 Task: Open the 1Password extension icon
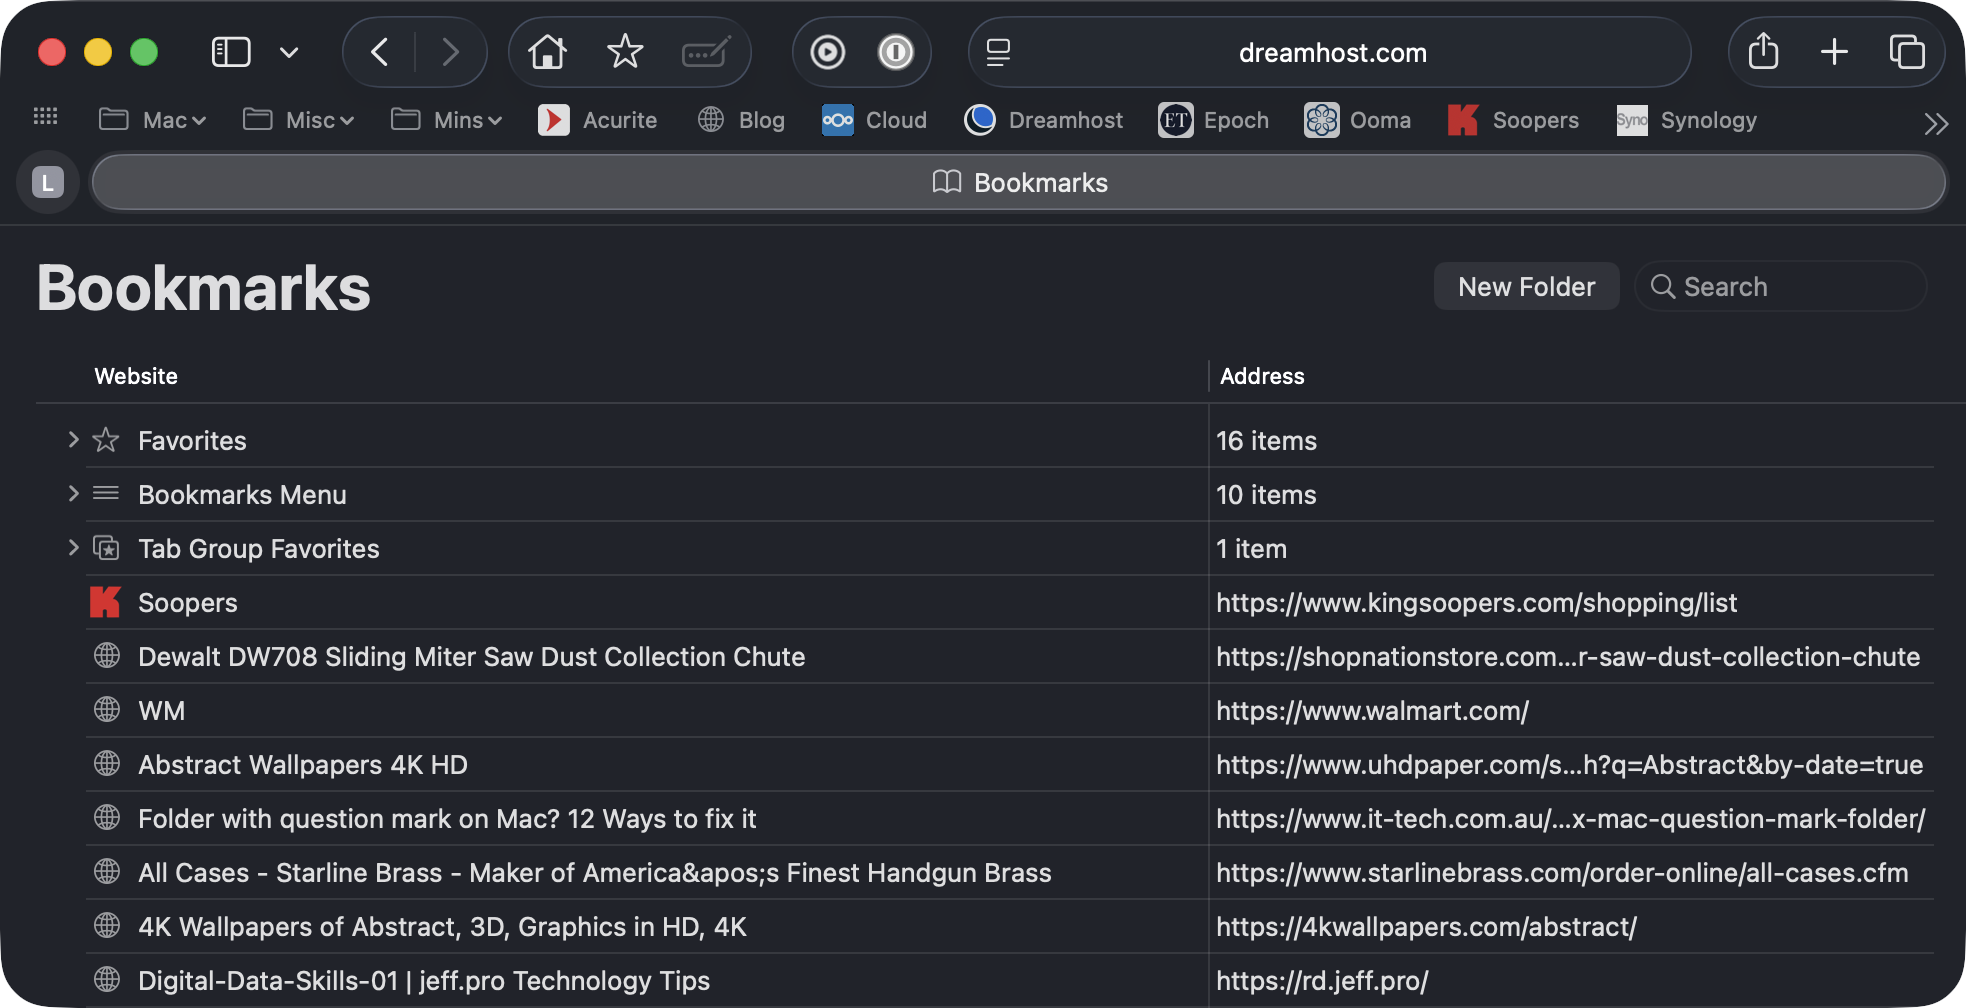pos(895,52)
